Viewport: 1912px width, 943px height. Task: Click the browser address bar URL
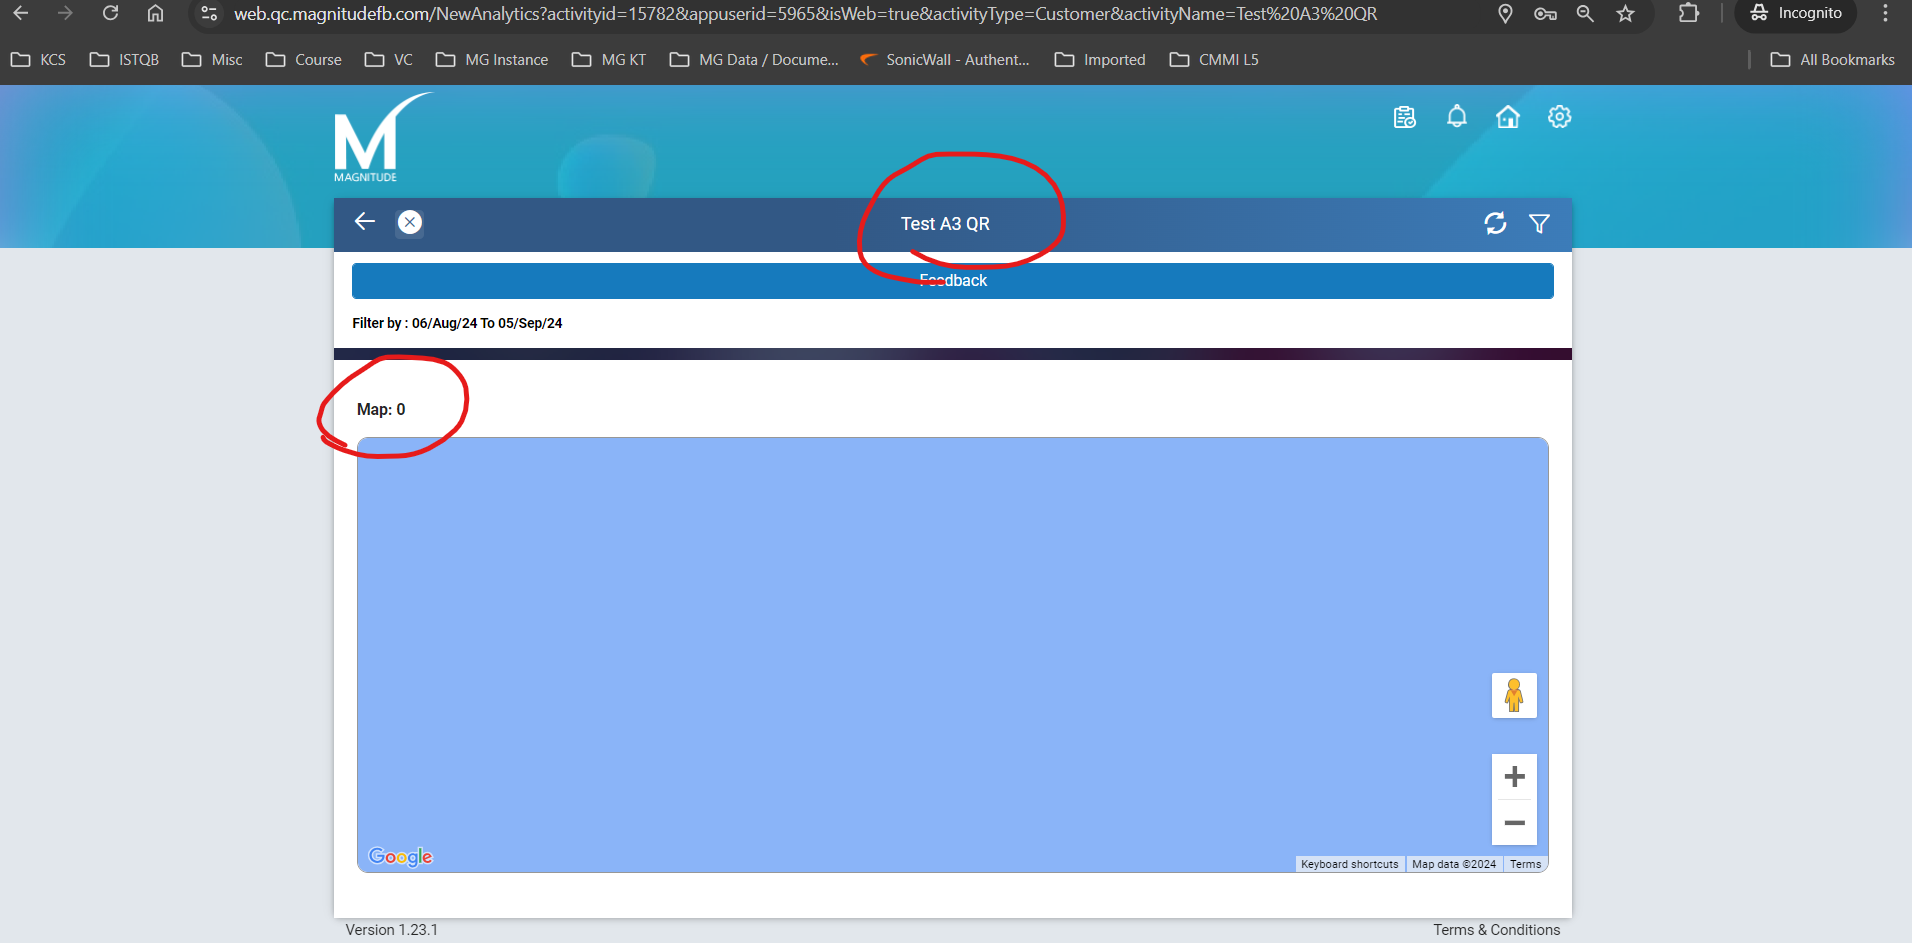click(x=805, y=14)
